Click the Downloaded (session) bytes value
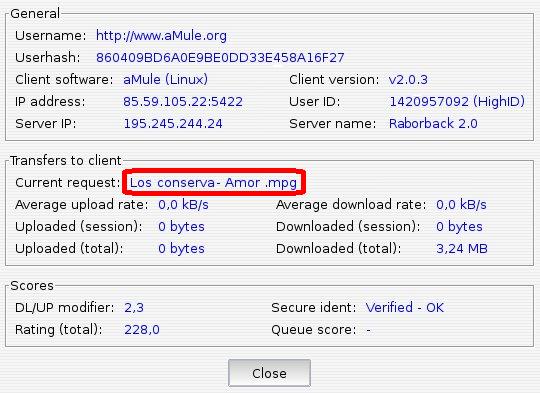 pyautogui.click(x=459, y=227)
